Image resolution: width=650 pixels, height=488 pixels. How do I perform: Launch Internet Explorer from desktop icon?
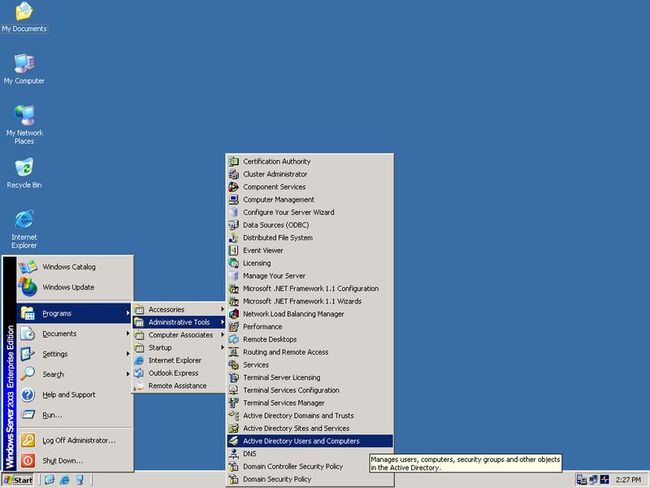[24, 229]
